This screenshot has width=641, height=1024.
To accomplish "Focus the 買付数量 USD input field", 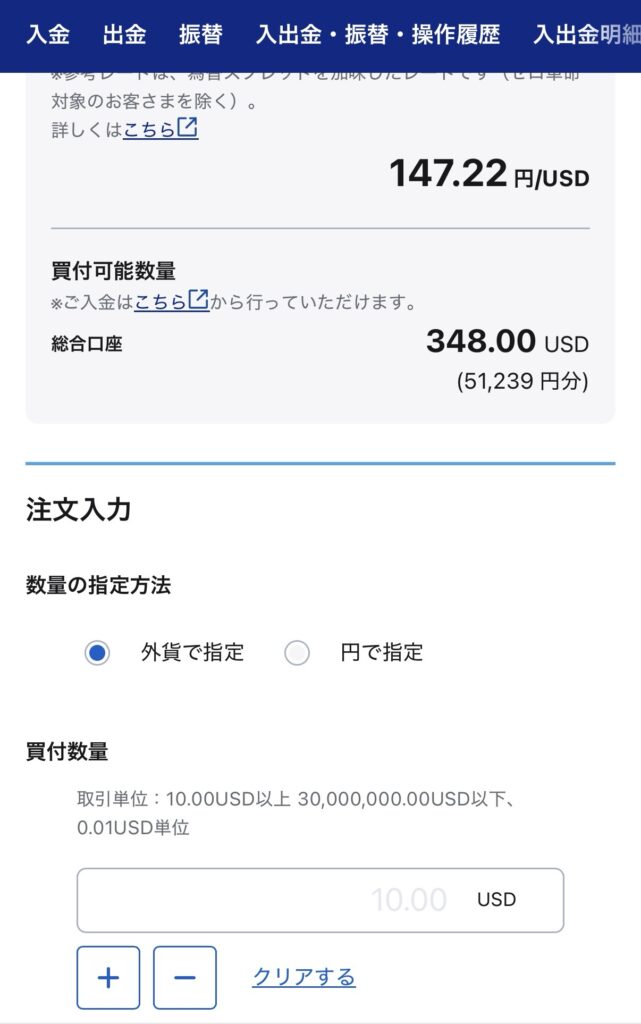I will click(320, 900).
